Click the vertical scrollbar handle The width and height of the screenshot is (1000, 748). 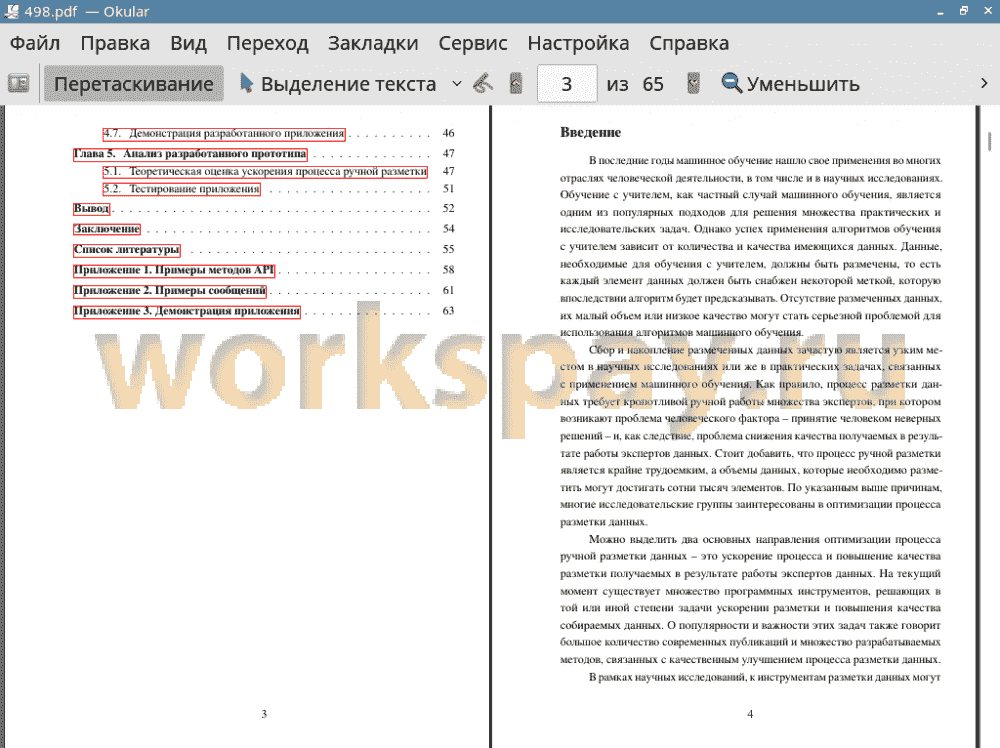pyautogui.click(x=989, y=141)
